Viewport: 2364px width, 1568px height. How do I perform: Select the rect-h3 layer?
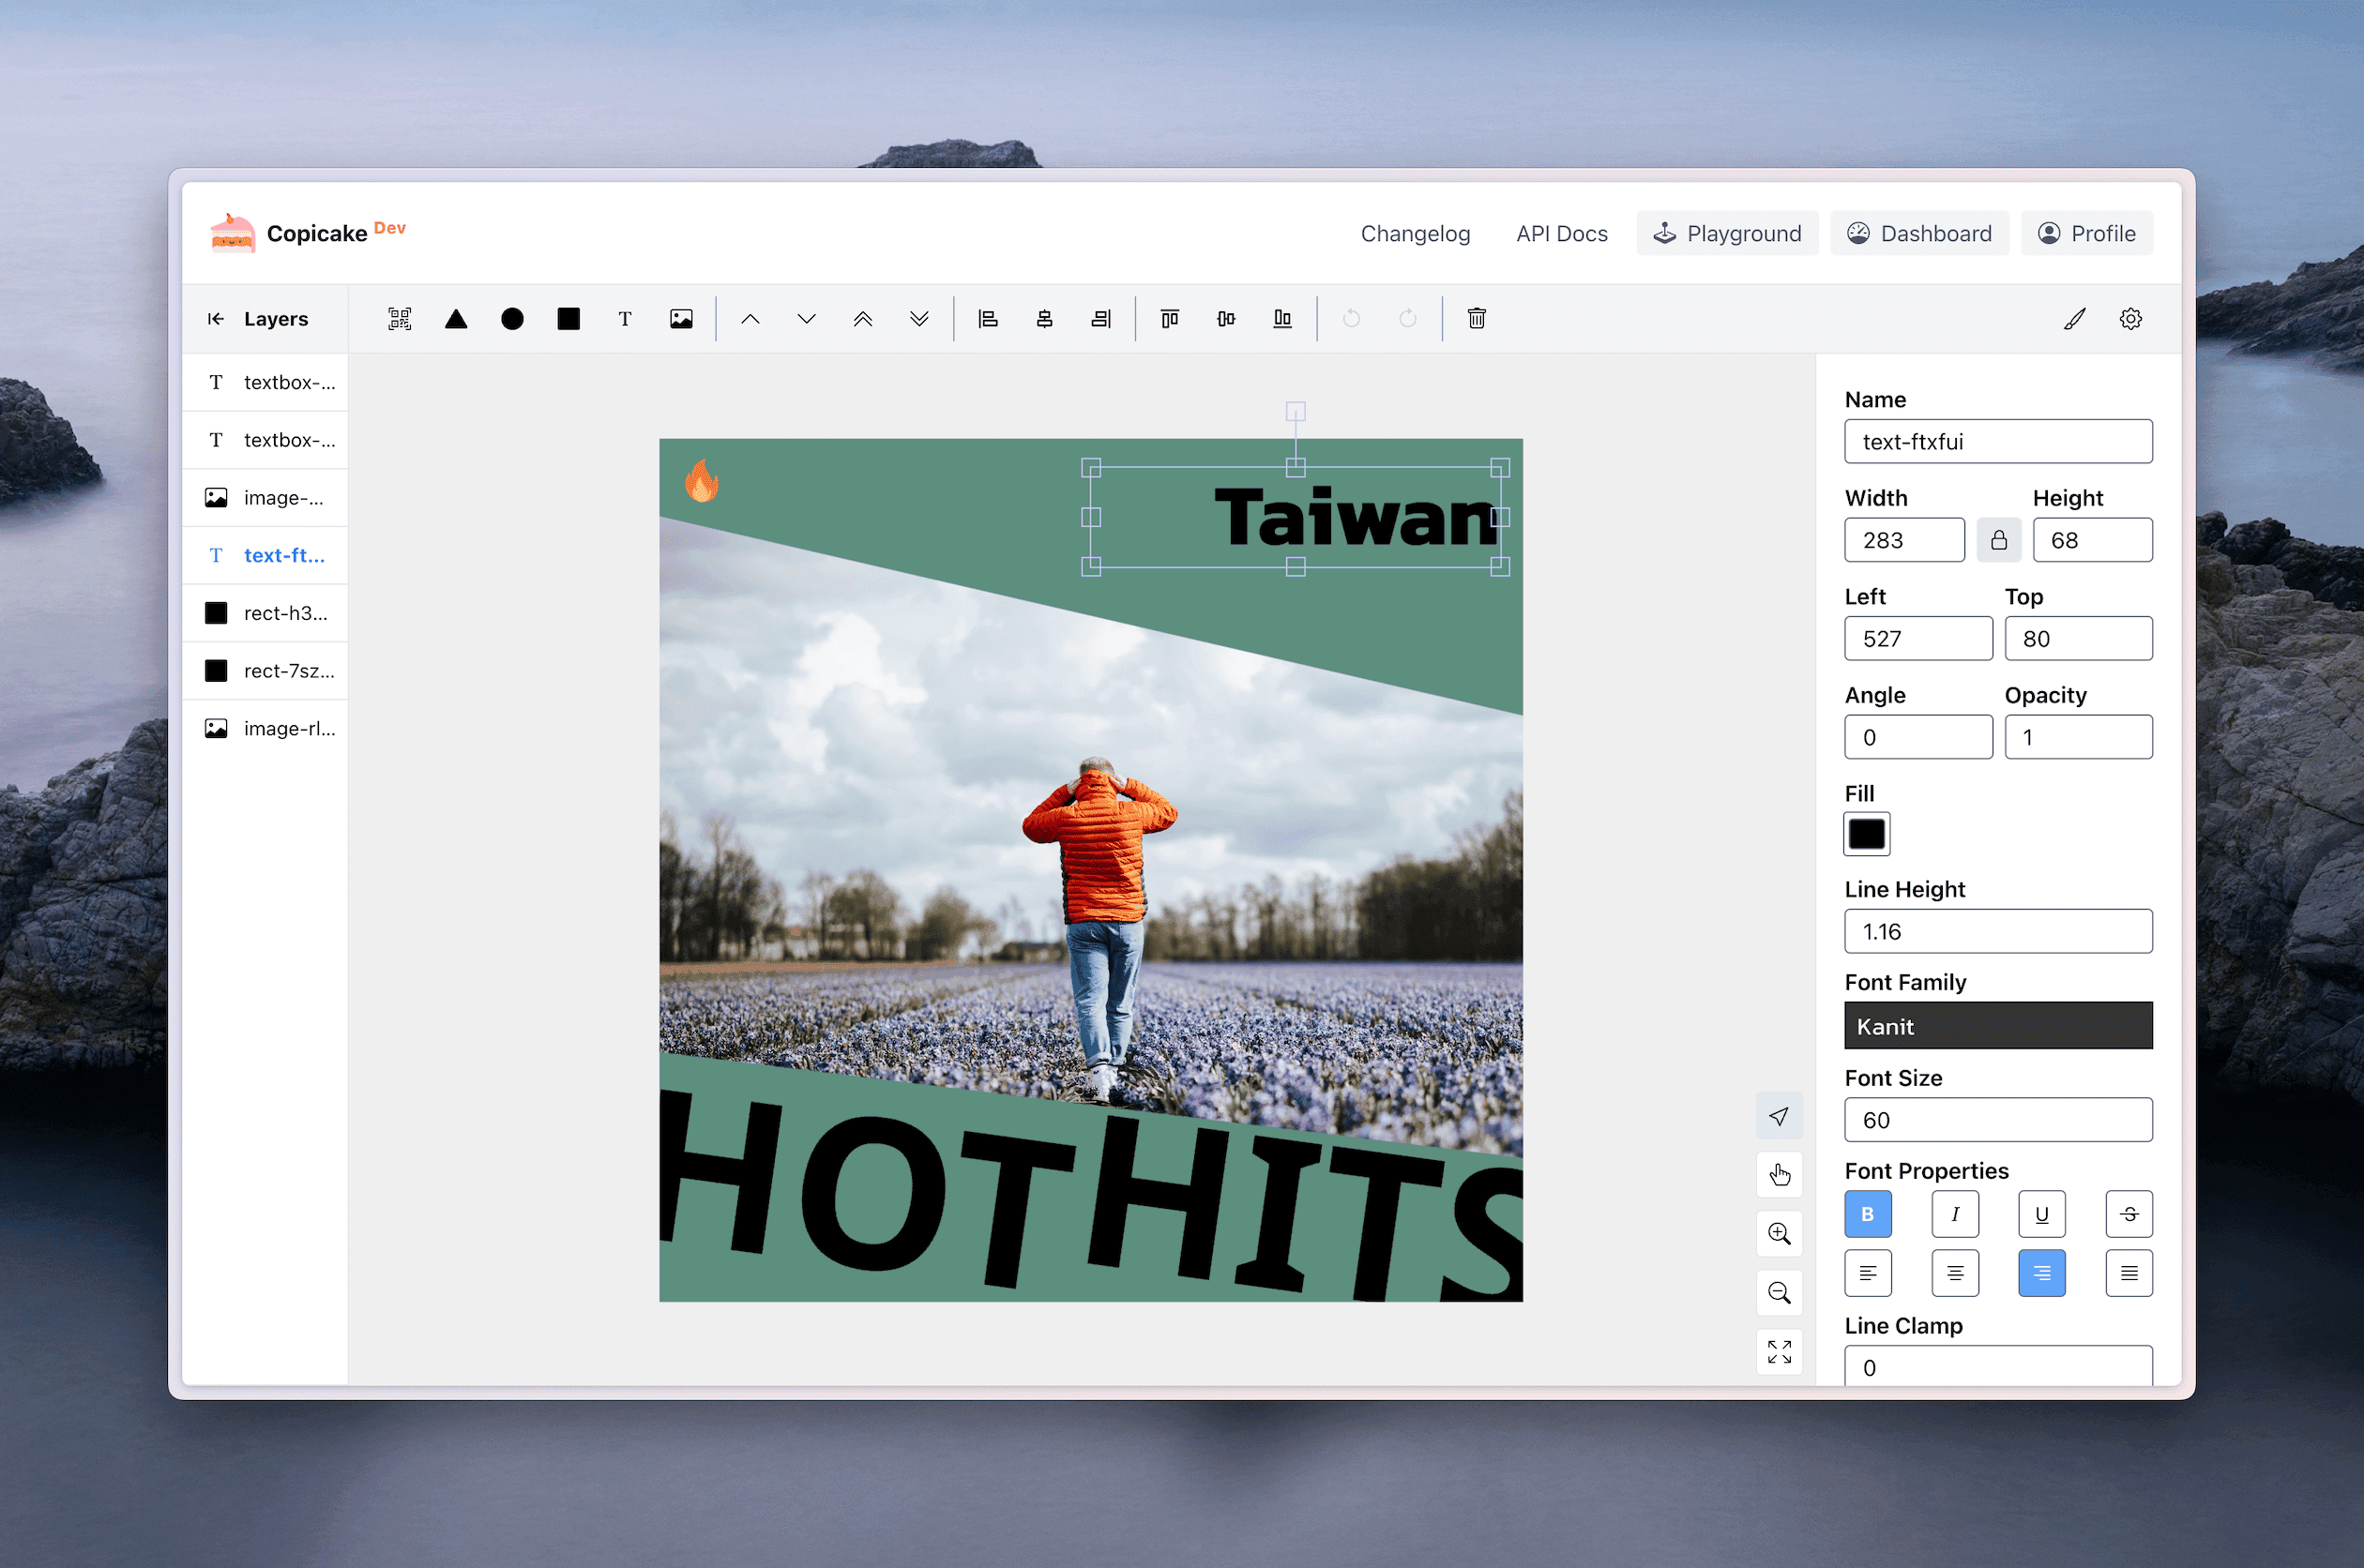click(265, 613)
